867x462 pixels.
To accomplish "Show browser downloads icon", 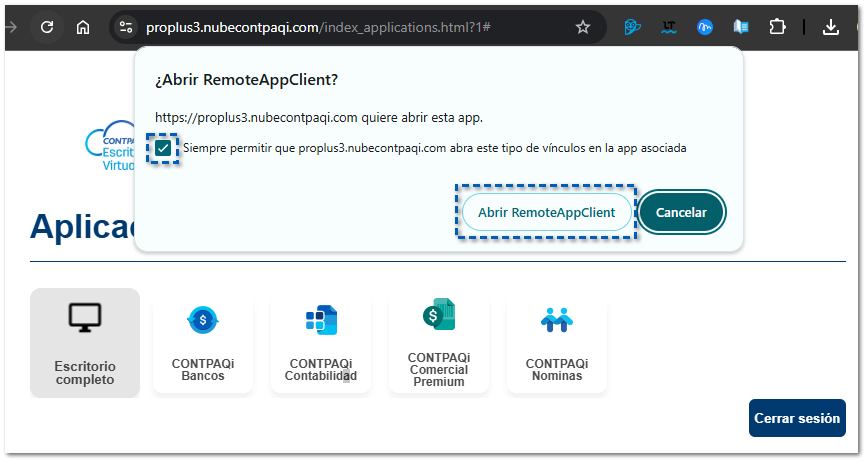I will [831, 27].
